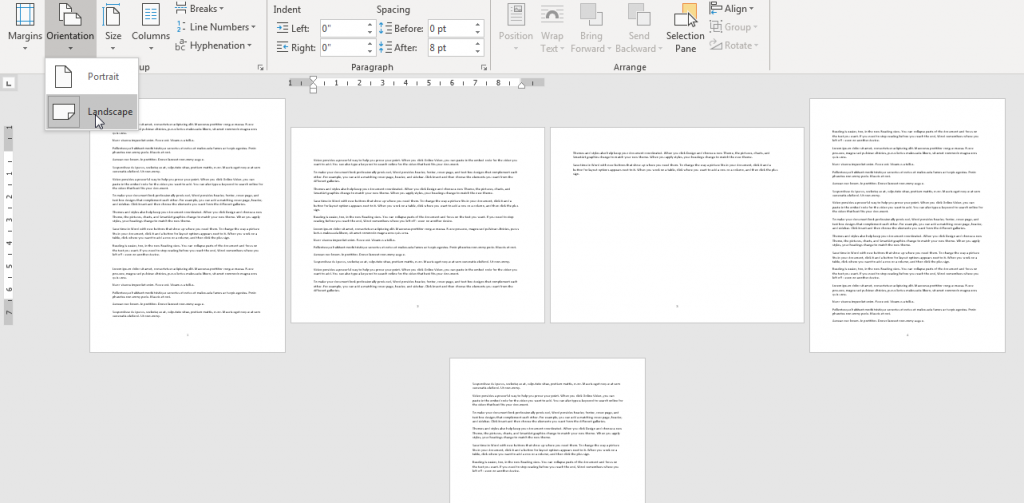Open the Page Setup dialog launcher
This screenshot has width=1024, height=503.
(x=262, y=67)
